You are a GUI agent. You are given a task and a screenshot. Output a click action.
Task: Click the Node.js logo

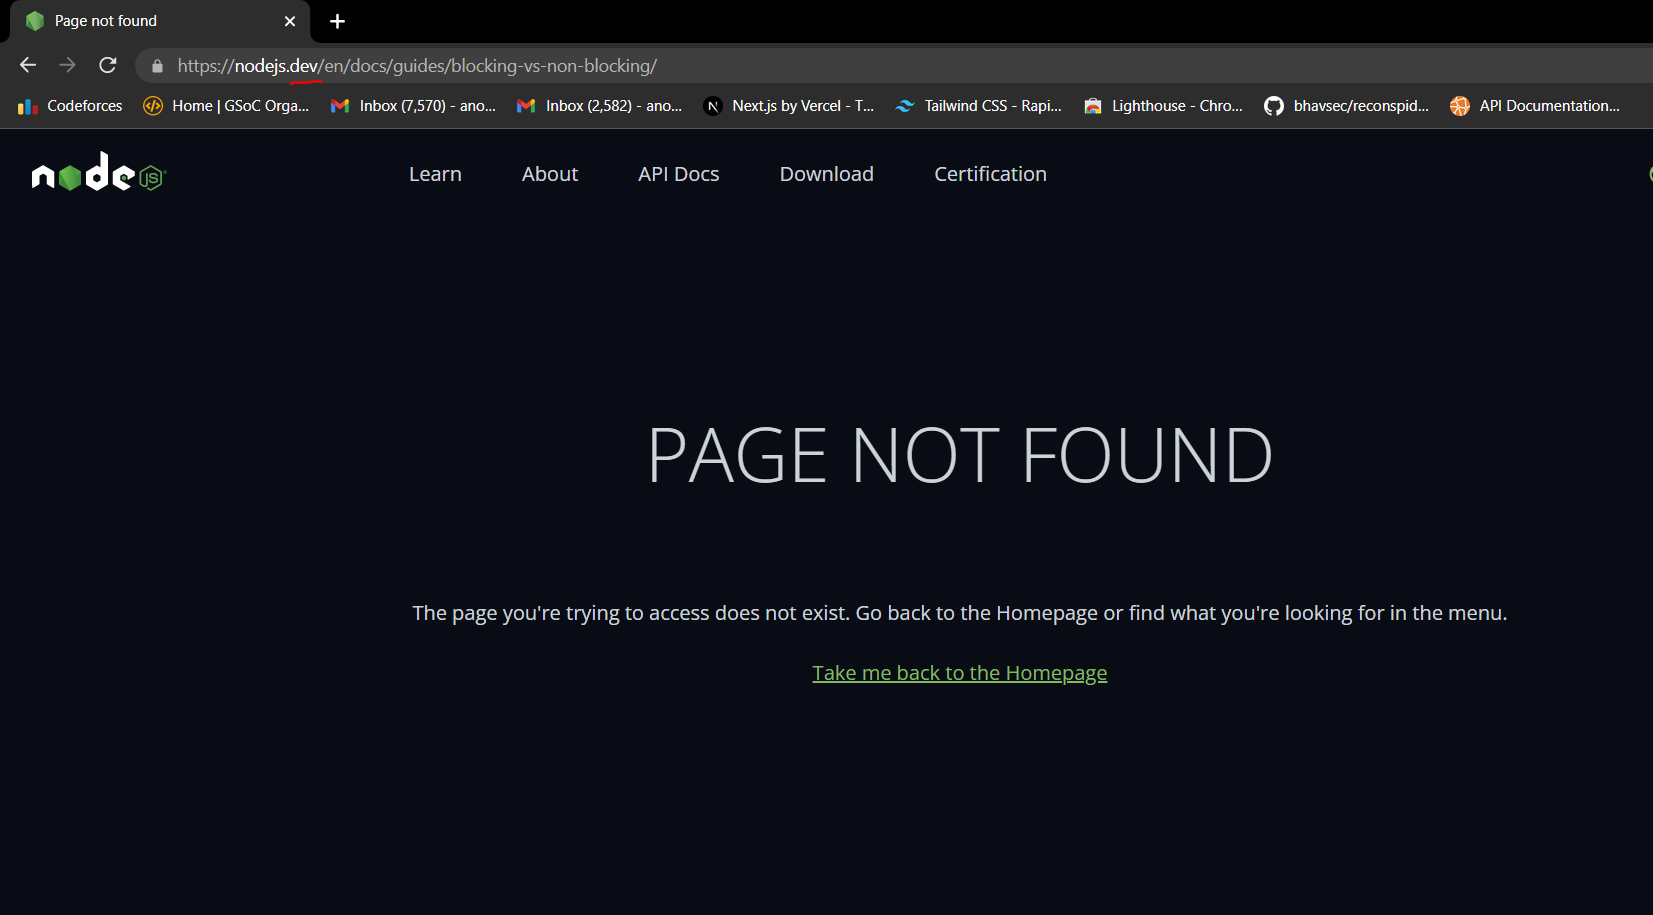98,172
